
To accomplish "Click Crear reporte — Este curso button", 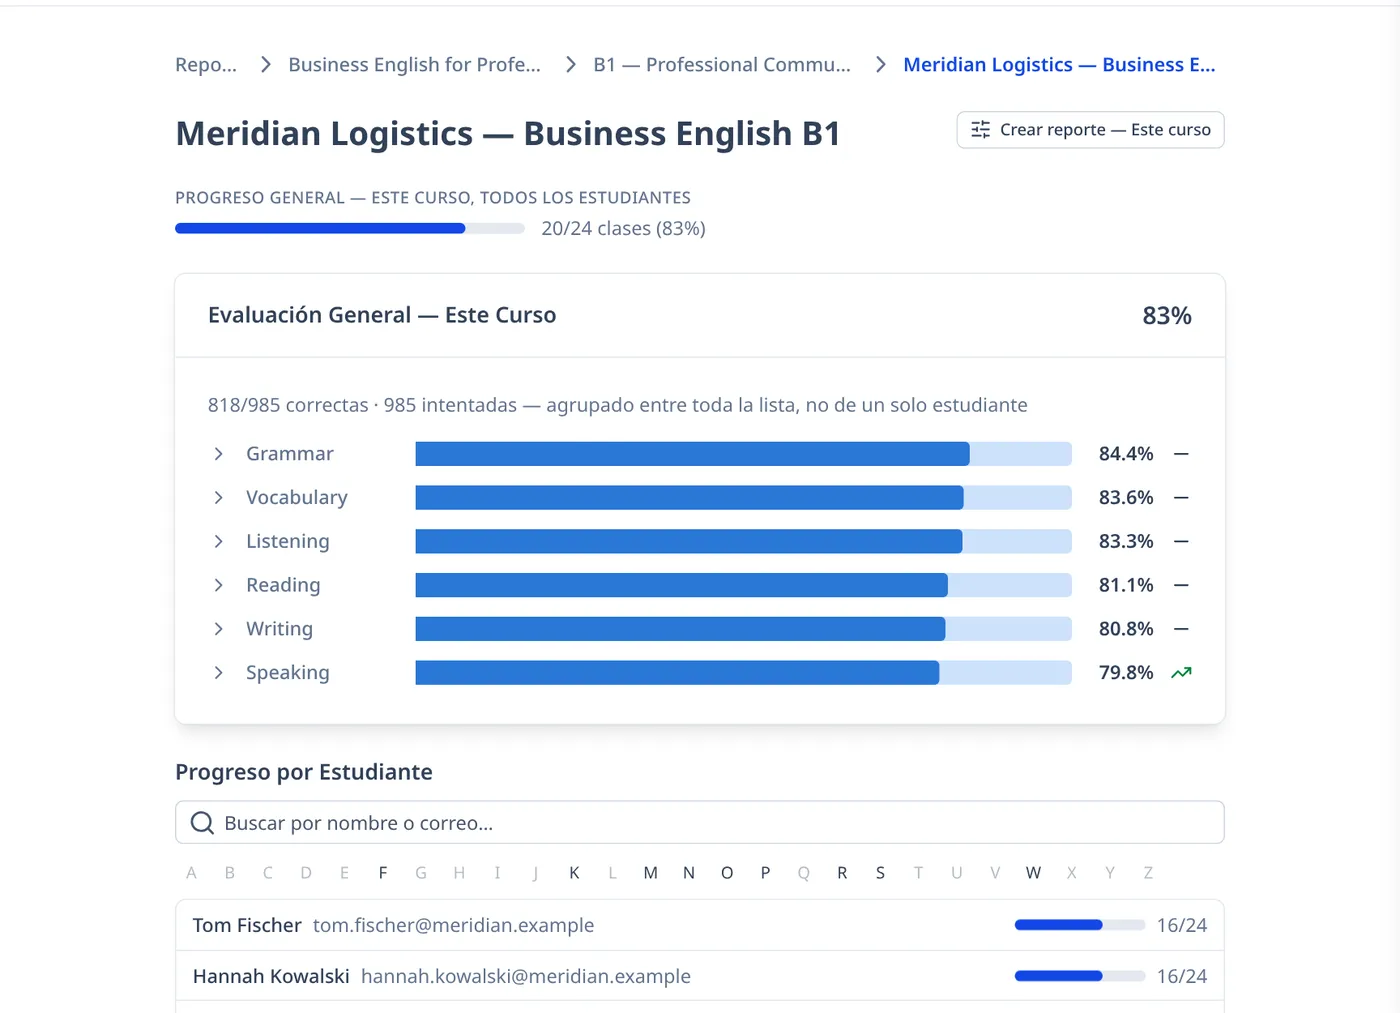I will coord(1090,130).
